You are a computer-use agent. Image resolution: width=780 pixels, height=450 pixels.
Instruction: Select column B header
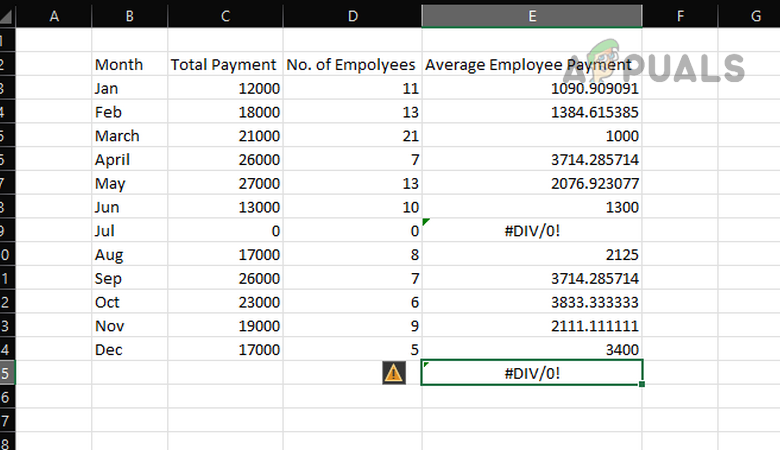(x=130, y=16)
